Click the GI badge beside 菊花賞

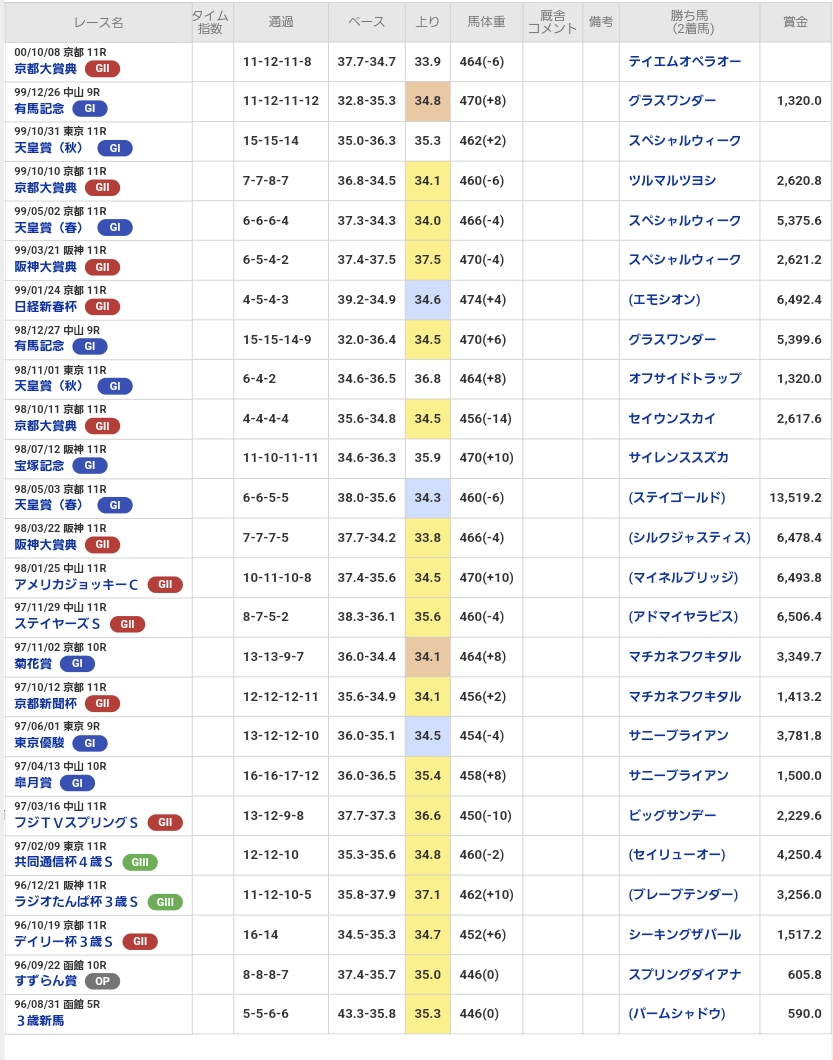[x=76, y=664]
